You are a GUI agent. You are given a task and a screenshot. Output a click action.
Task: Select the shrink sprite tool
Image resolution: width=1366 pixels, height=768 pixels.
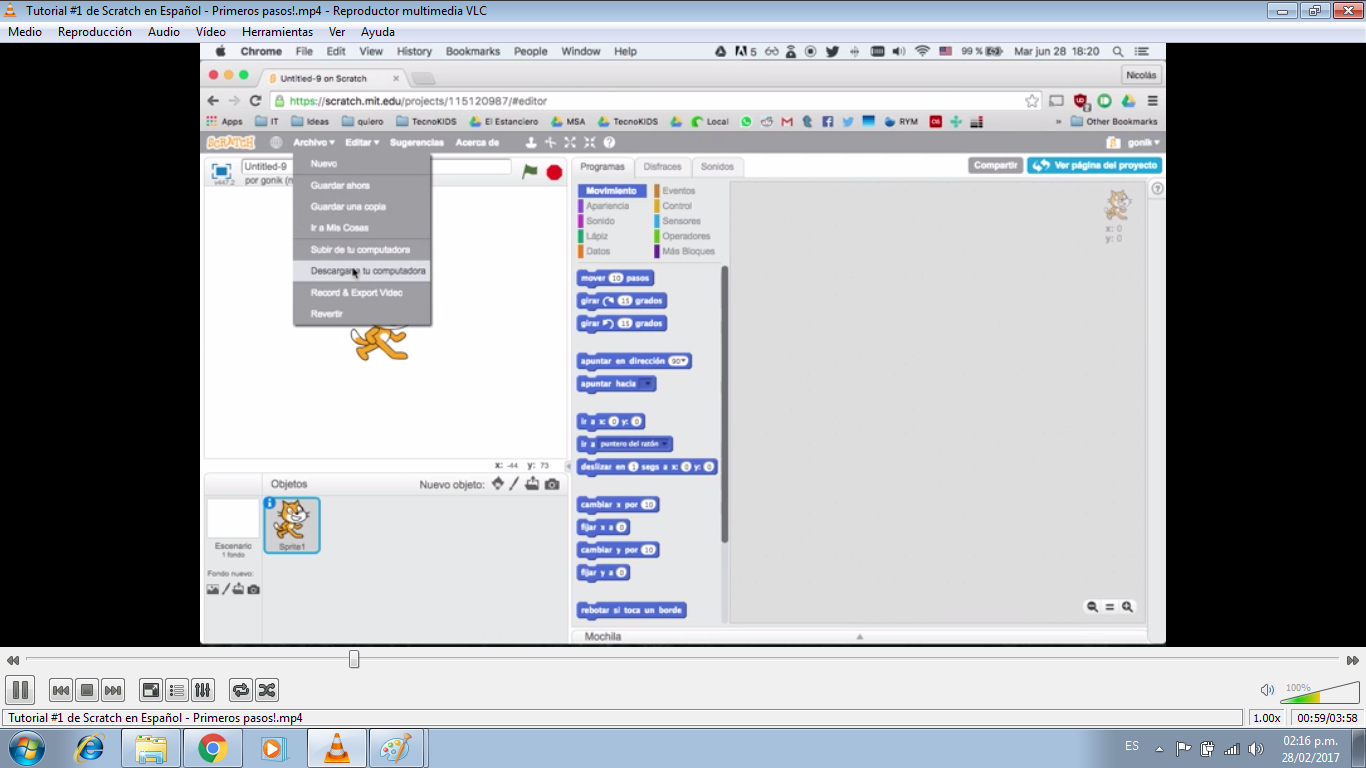tap(589, 142)
